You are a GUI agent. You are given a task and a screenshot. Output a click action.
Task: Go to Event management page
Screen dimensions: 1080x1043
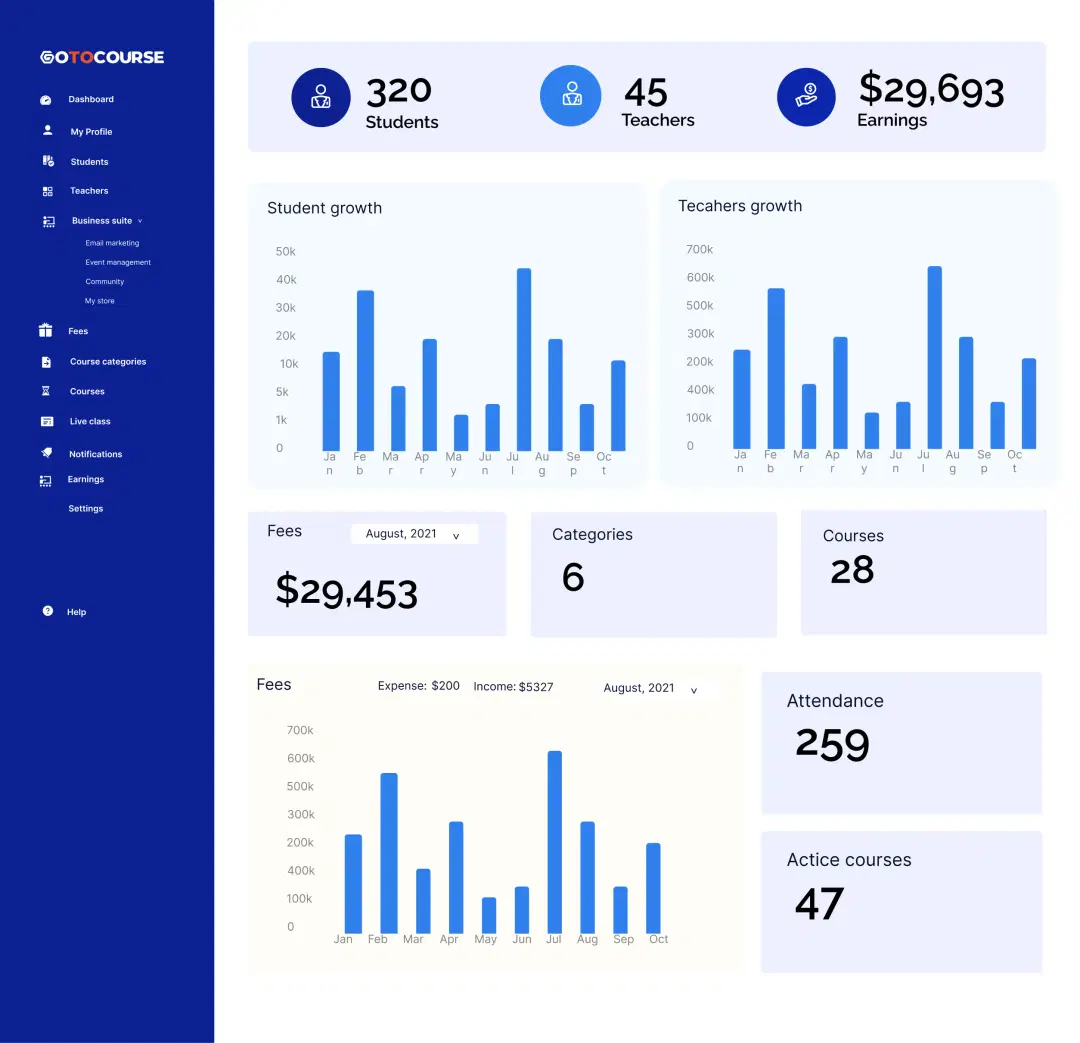point(118,262)
